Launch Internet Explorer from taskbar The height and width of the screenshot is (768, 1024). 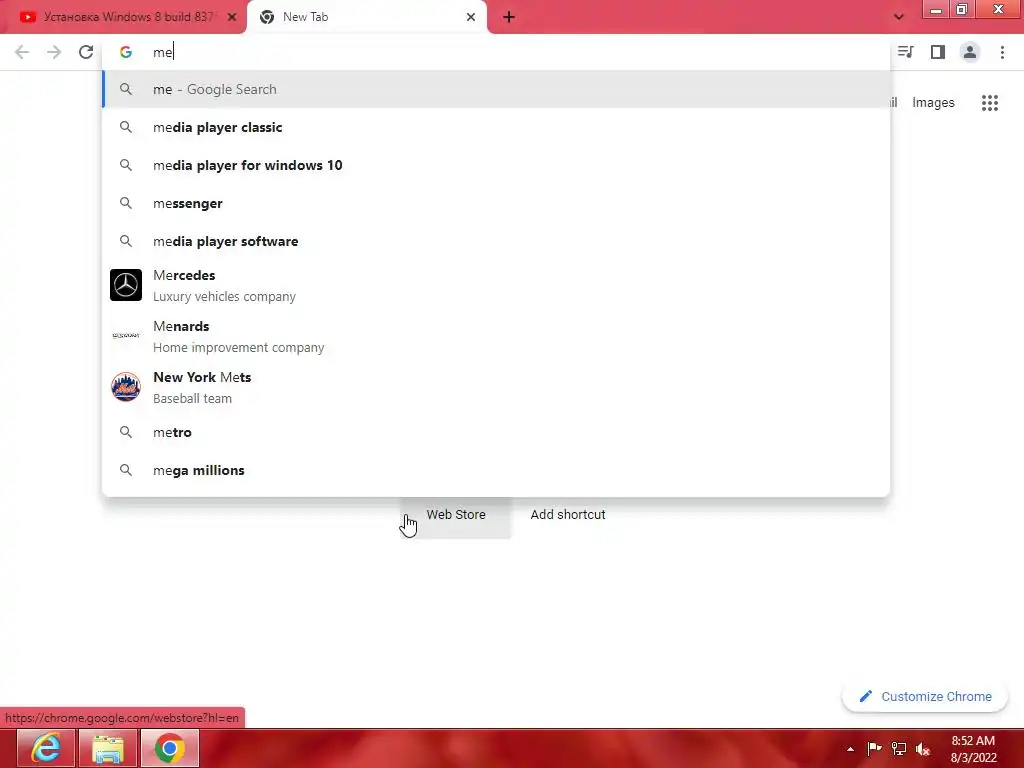click(x=46, y=748)
